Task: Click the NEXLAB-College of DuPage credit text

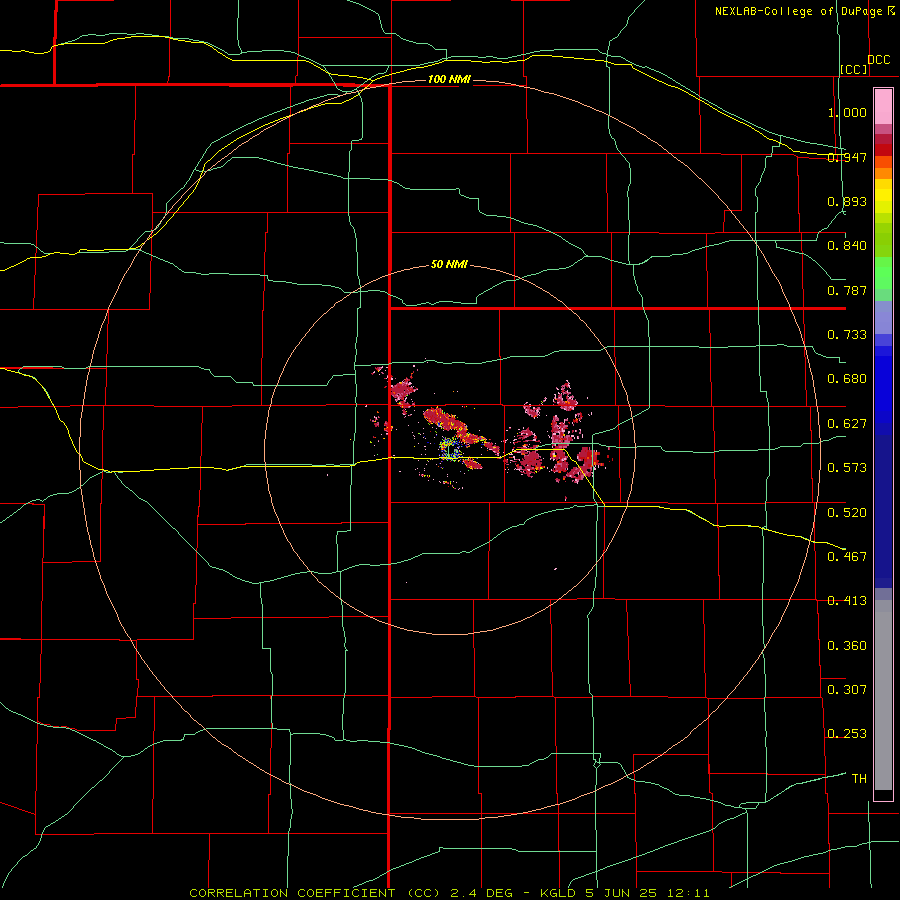Action: click(804, 11)
